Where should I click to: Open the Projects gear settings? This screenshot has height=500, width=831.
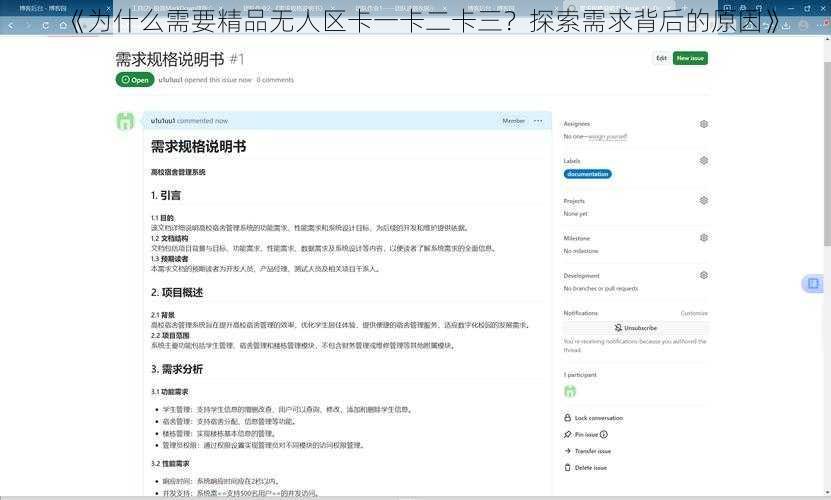coord(704,200)
